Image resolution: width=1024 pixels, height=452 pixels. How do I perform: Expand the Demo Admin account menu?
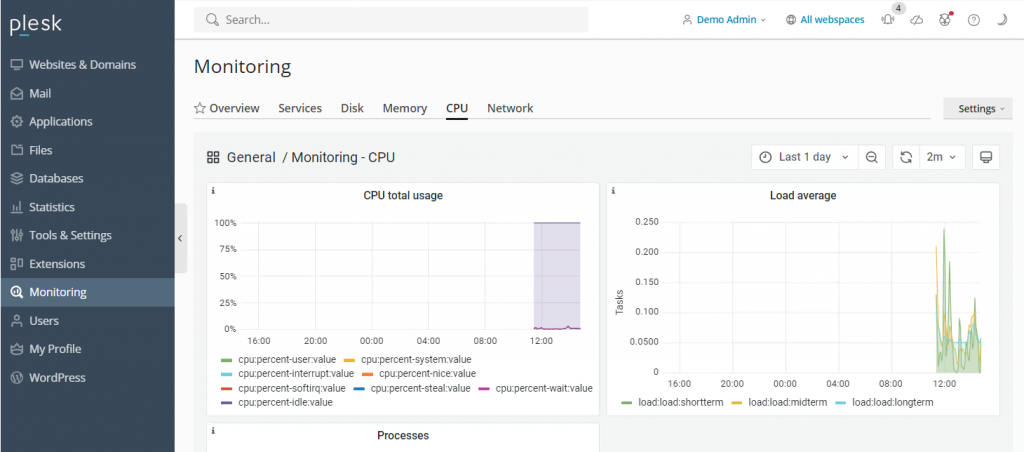point(724,20)
